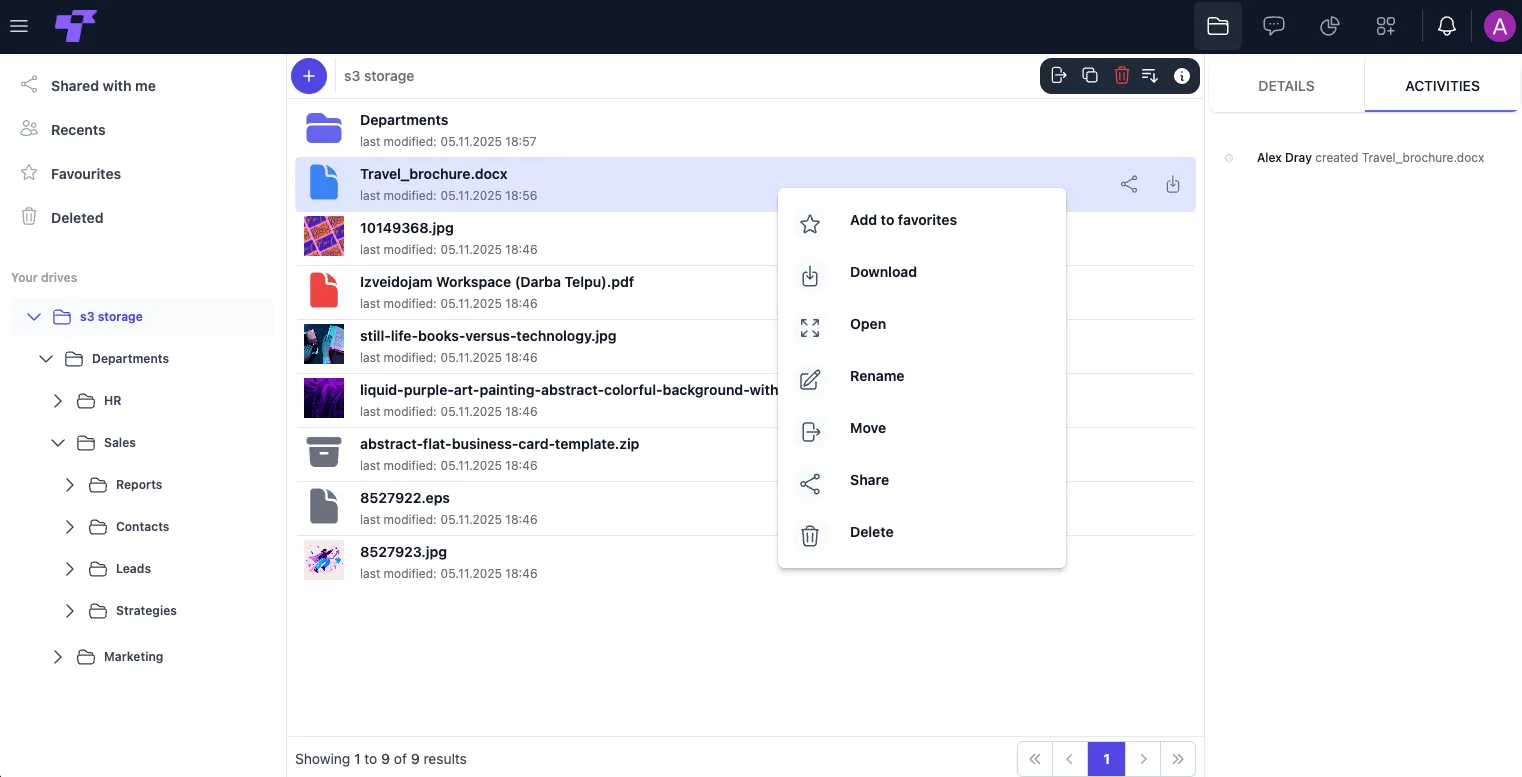
Task: Click the next page arrow button
Action: click(1143, 759)
